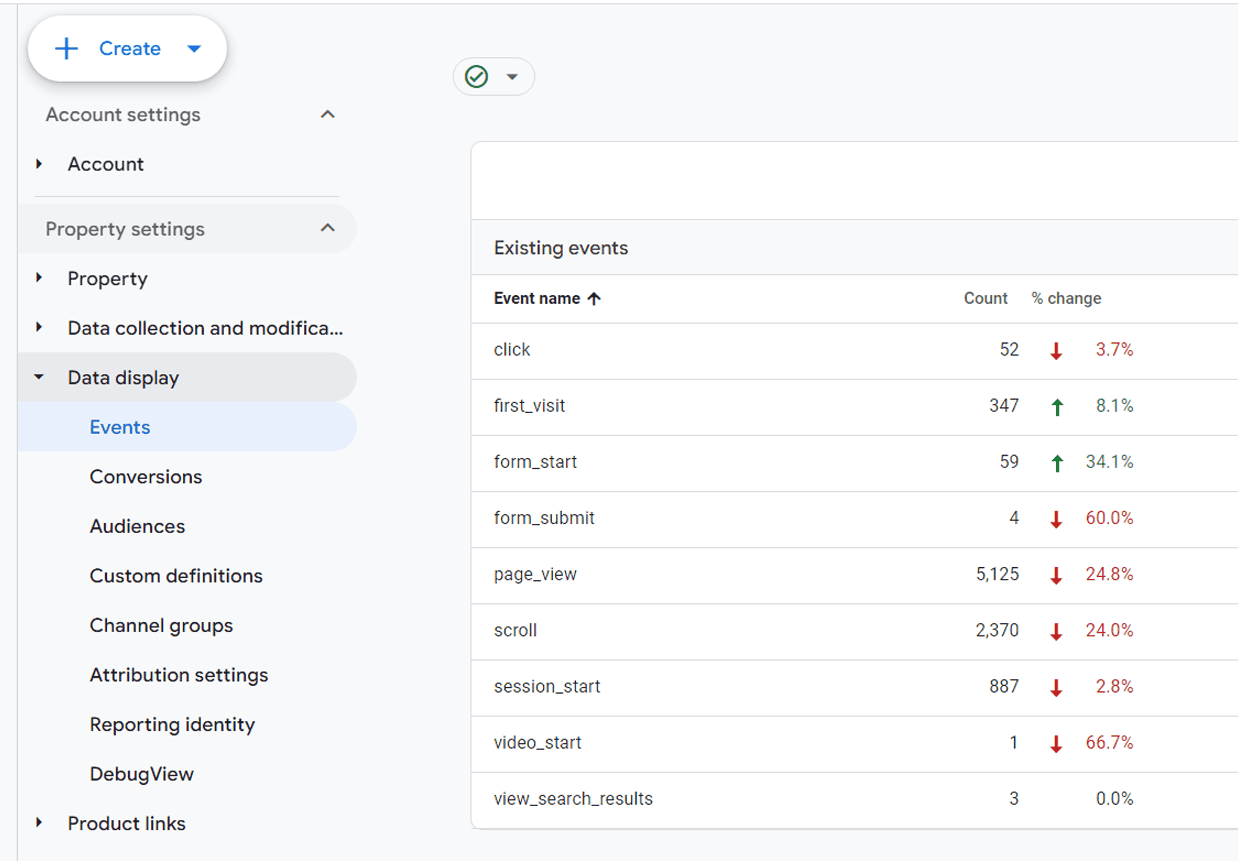
Task: Expand Data collection and modification arrow
Action: (x=39, y=327)
